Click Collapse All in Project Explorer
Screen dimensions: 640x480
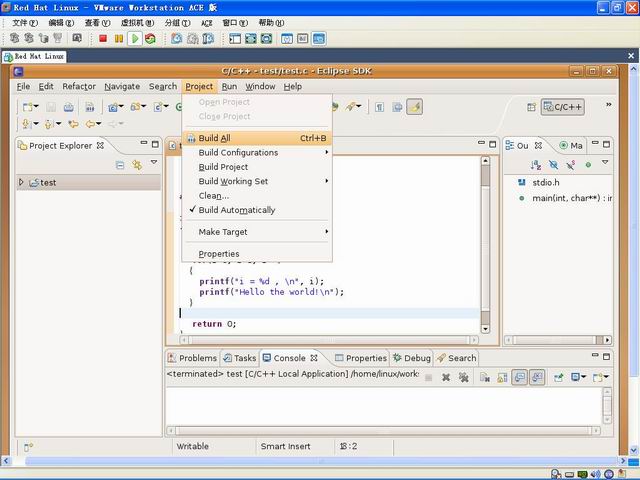tap(120, 165)
